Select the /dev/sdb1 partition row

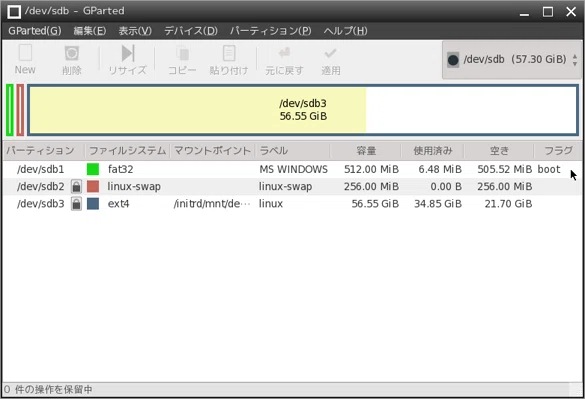pyautogui.click(x=292, y=169)
